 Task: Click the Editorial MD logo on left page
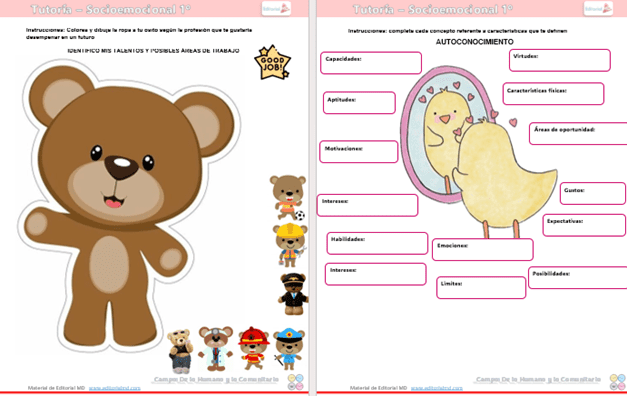point(276,8)
